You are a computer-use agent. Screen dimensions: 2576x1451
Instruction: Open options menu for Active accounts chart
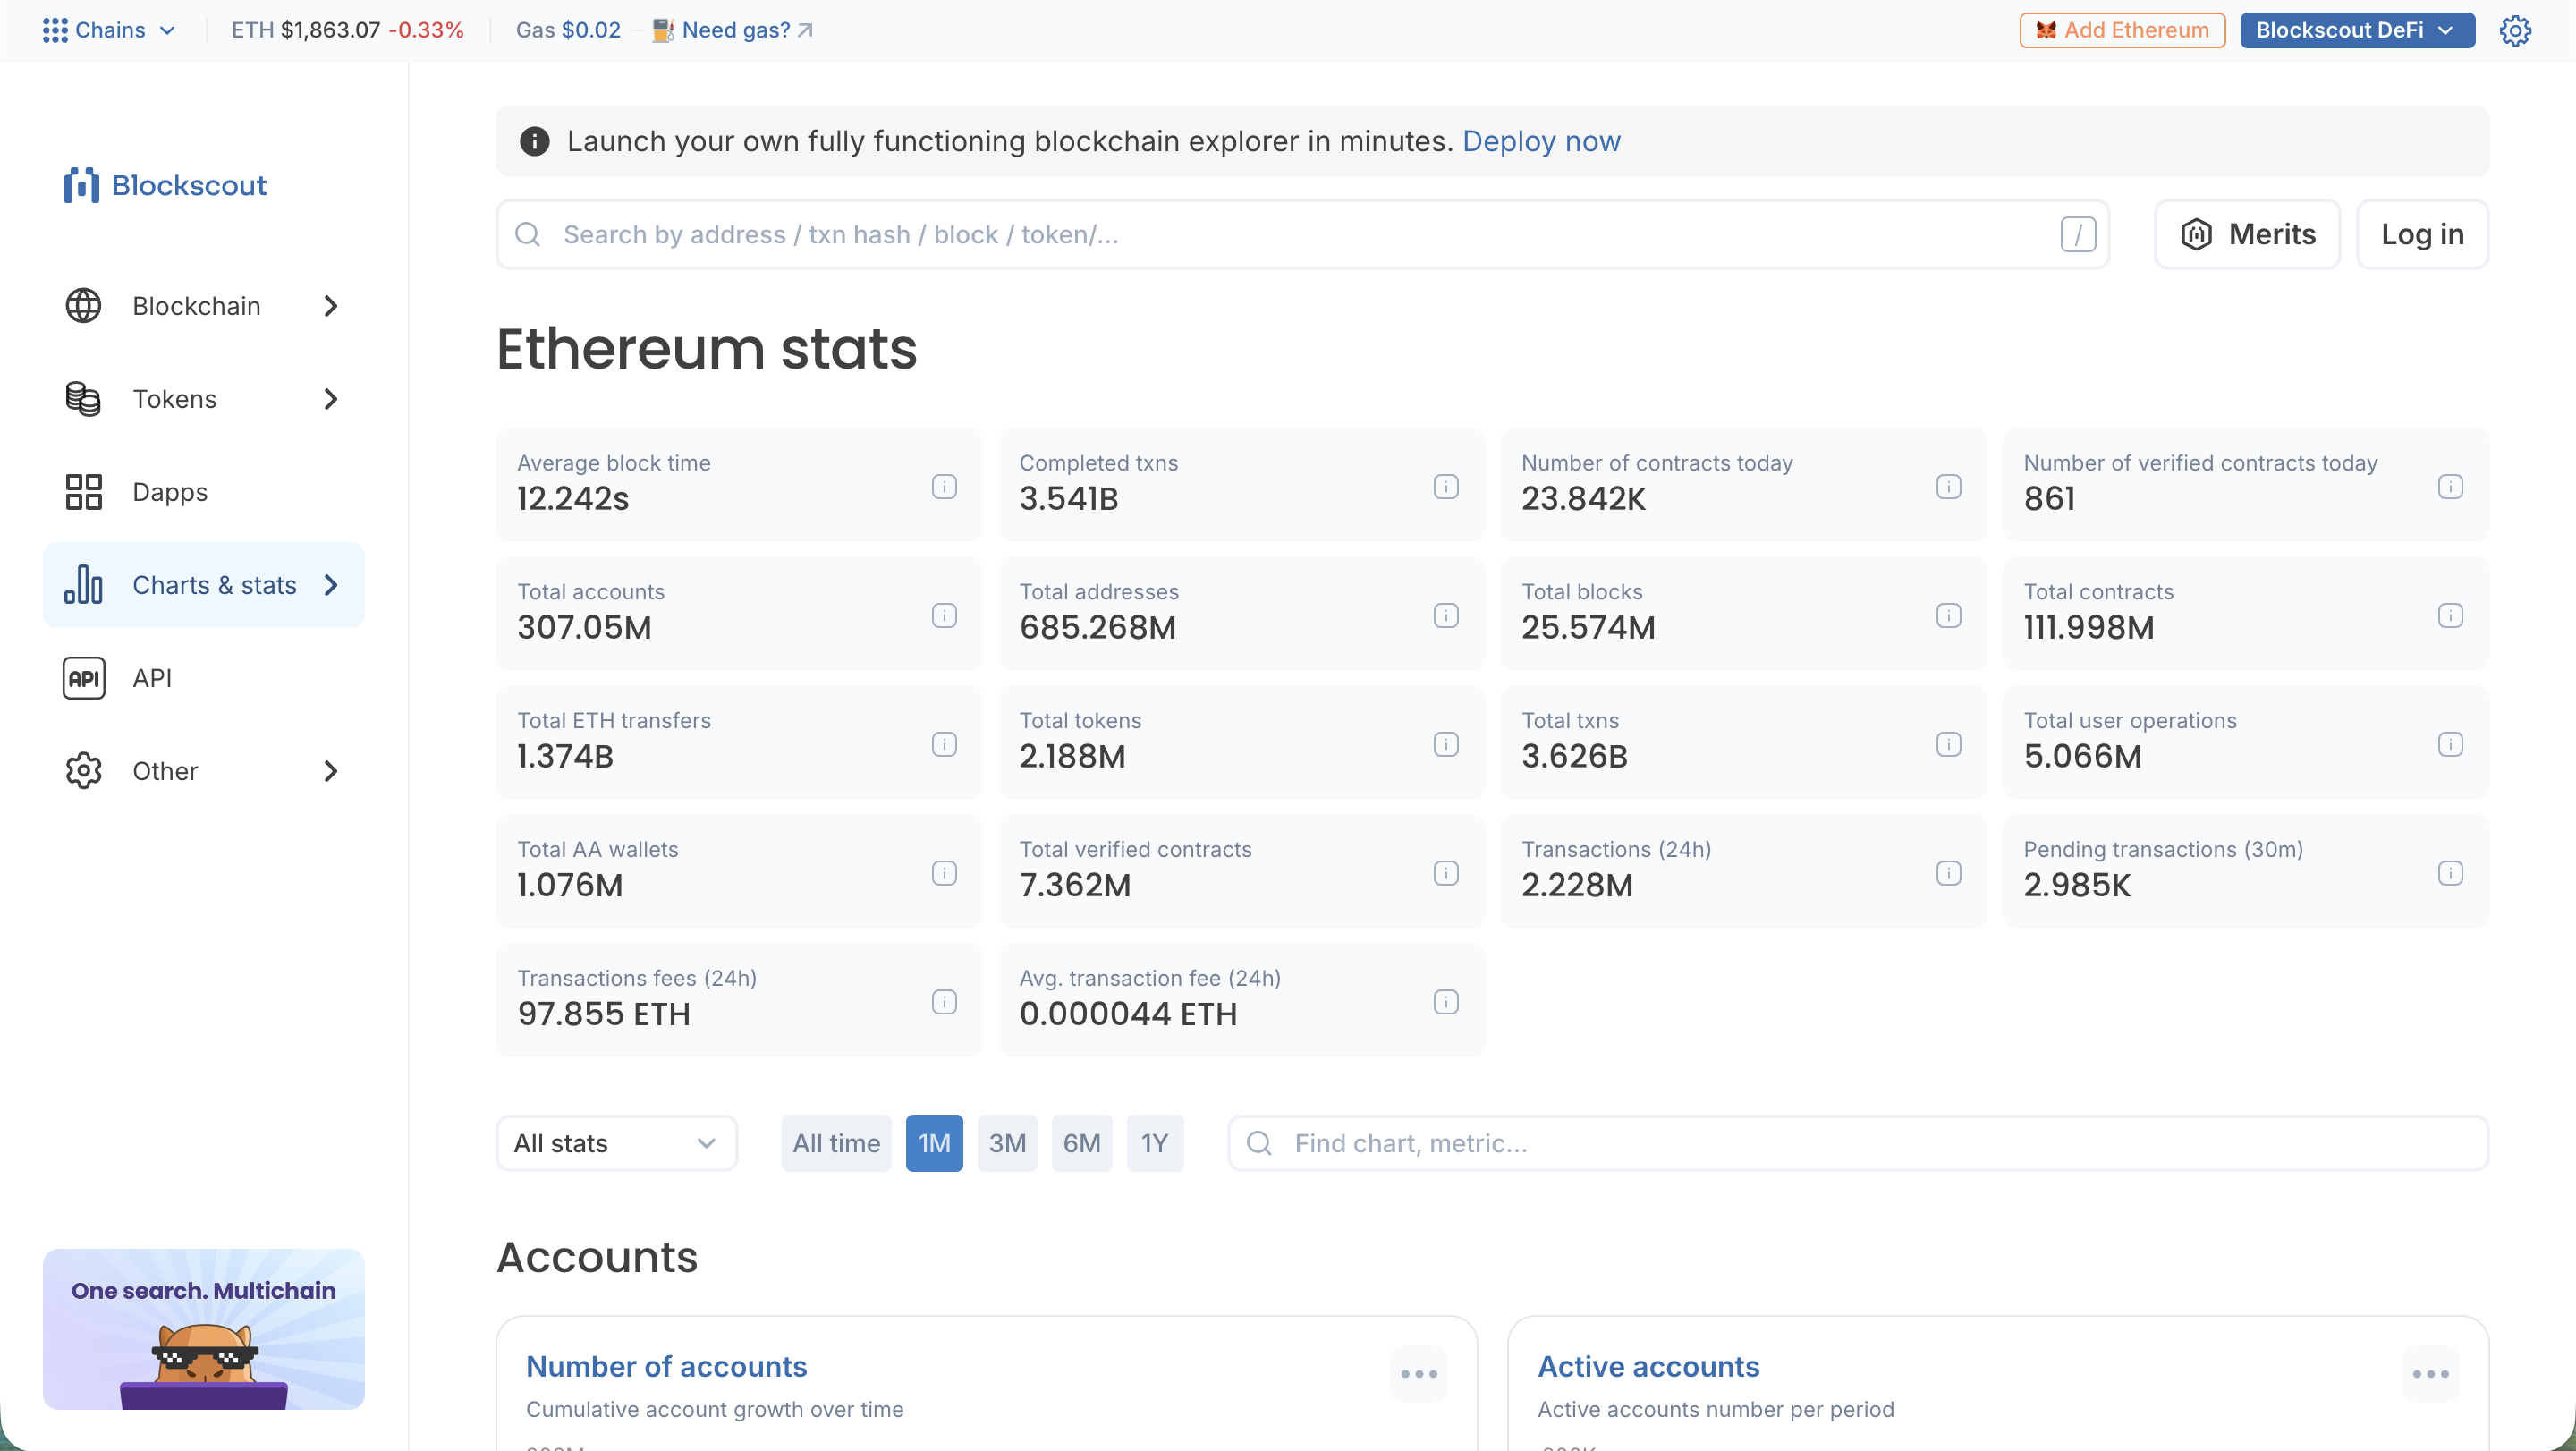[x=2430, y=1374]
